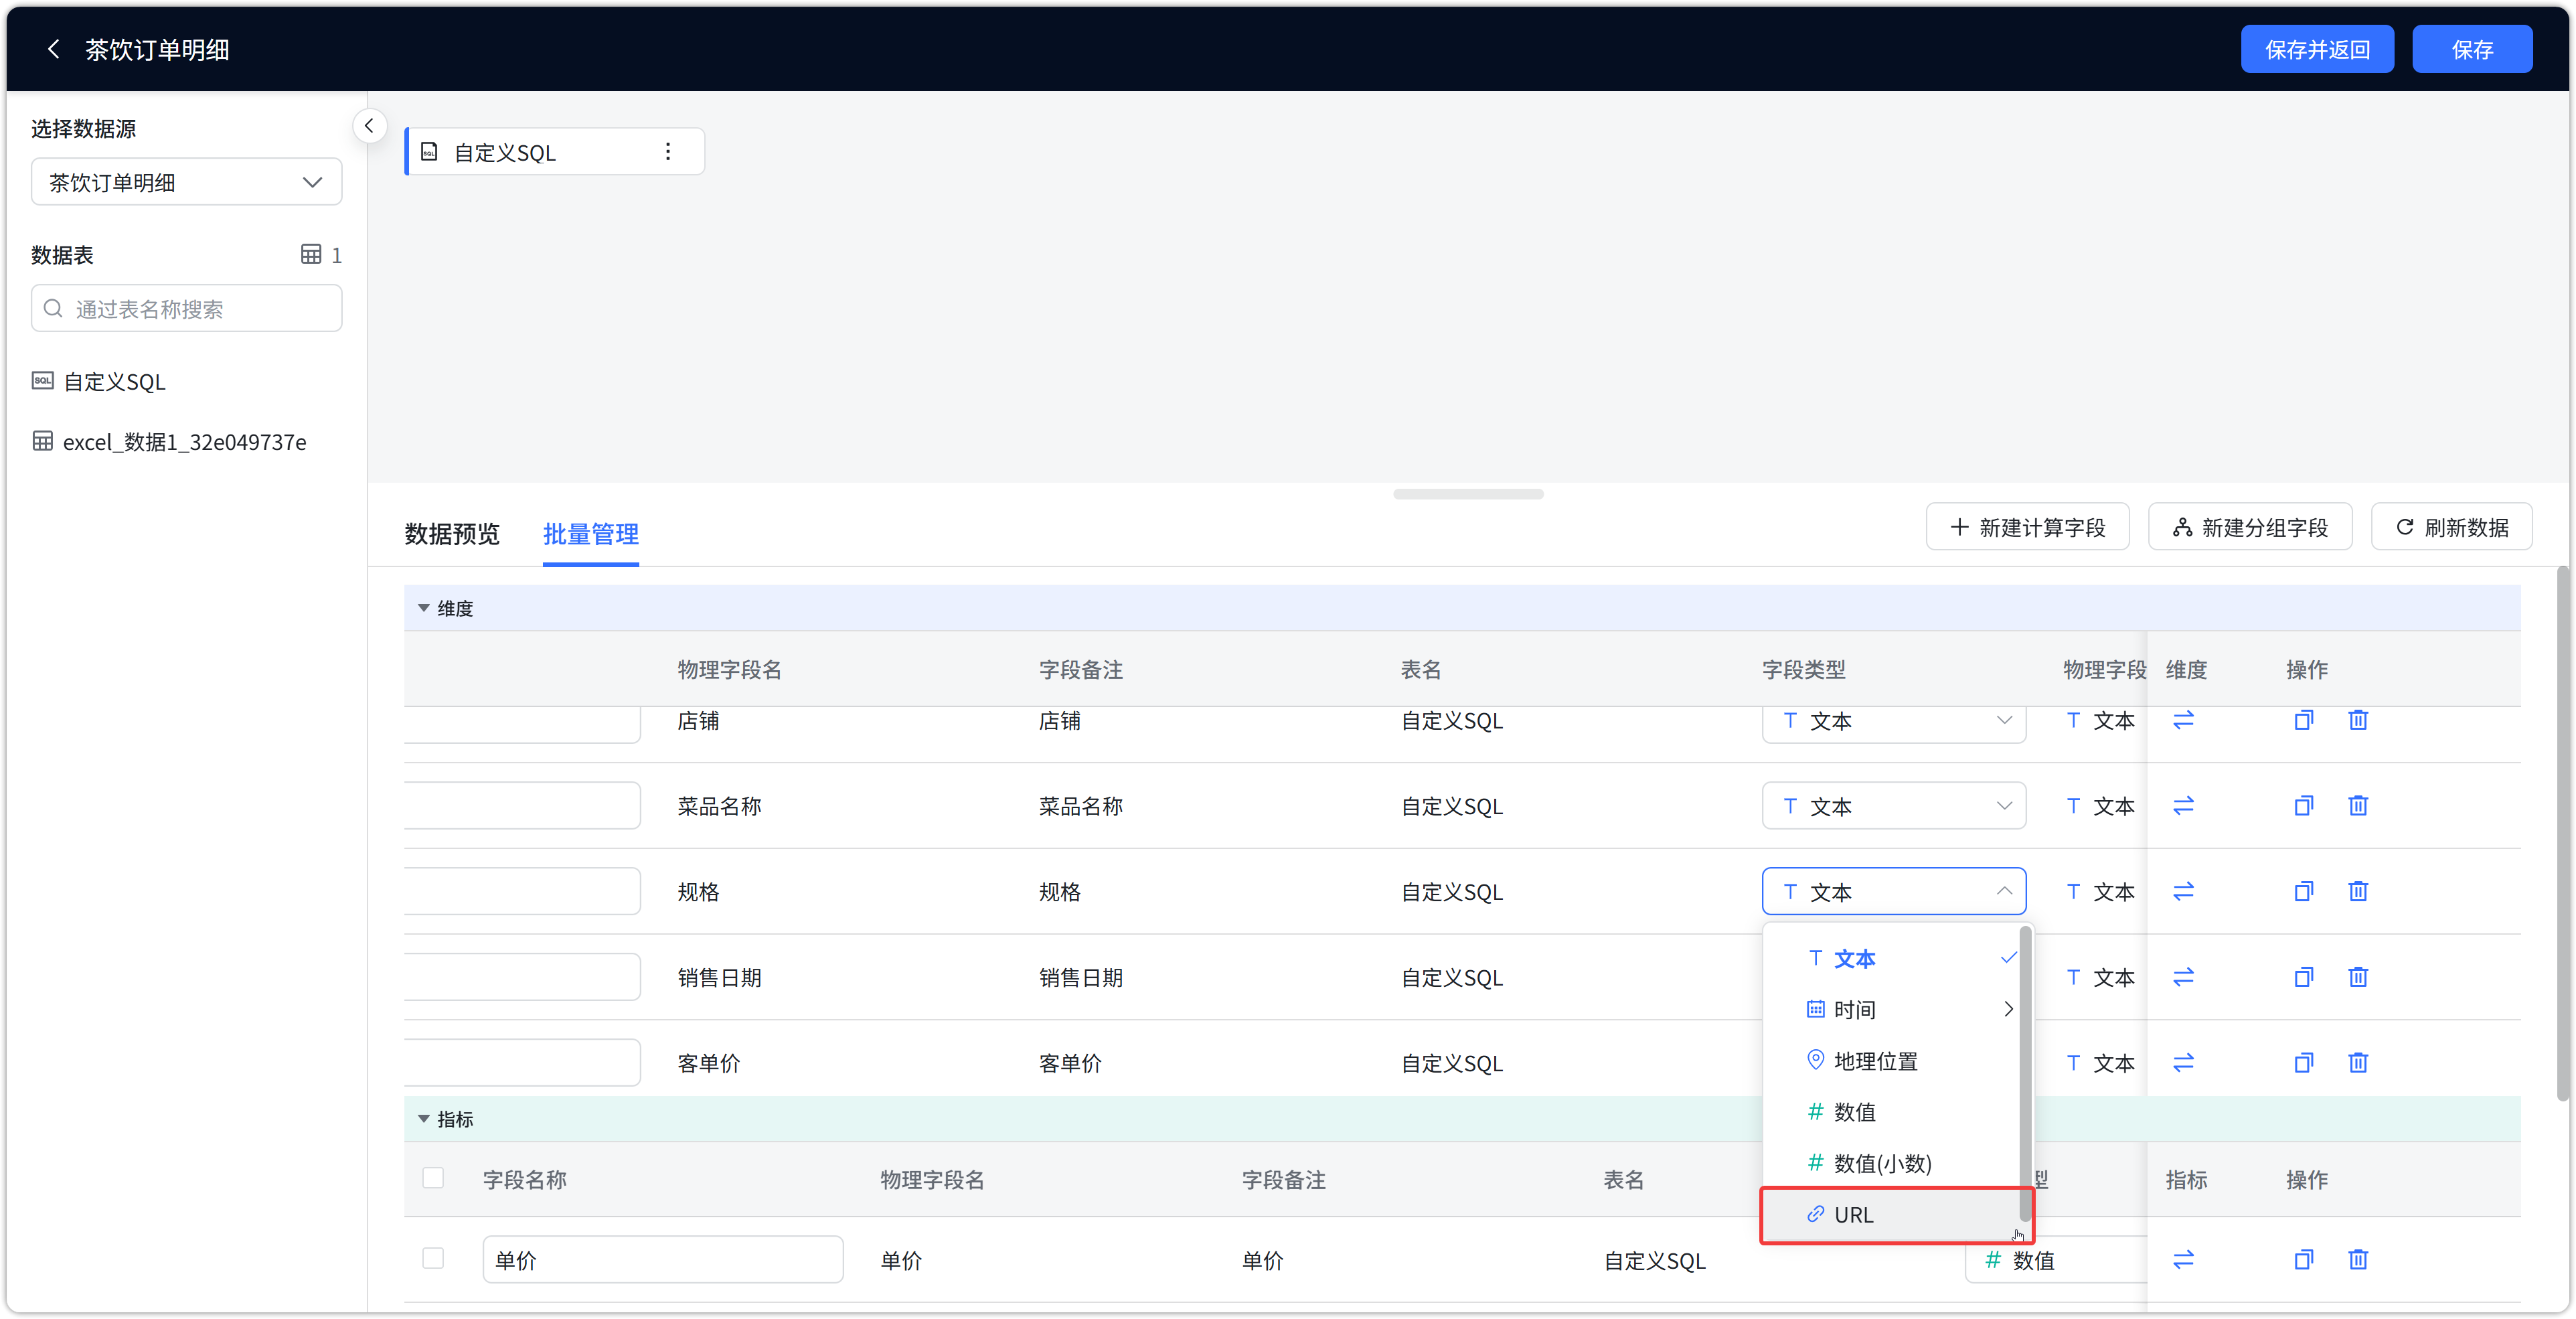
Task: Click the swap icon in the 店铺 row
Action: 2183,720
